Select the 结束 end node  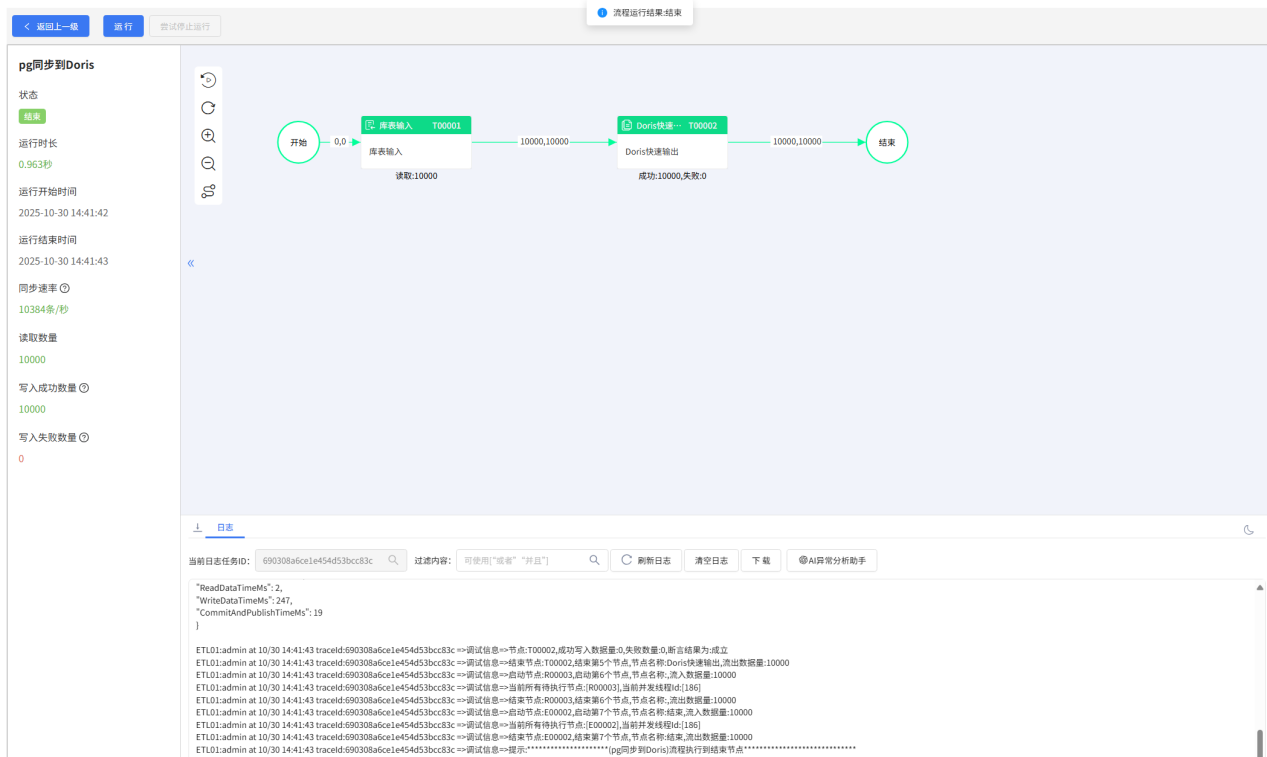(x=887, y=142)
